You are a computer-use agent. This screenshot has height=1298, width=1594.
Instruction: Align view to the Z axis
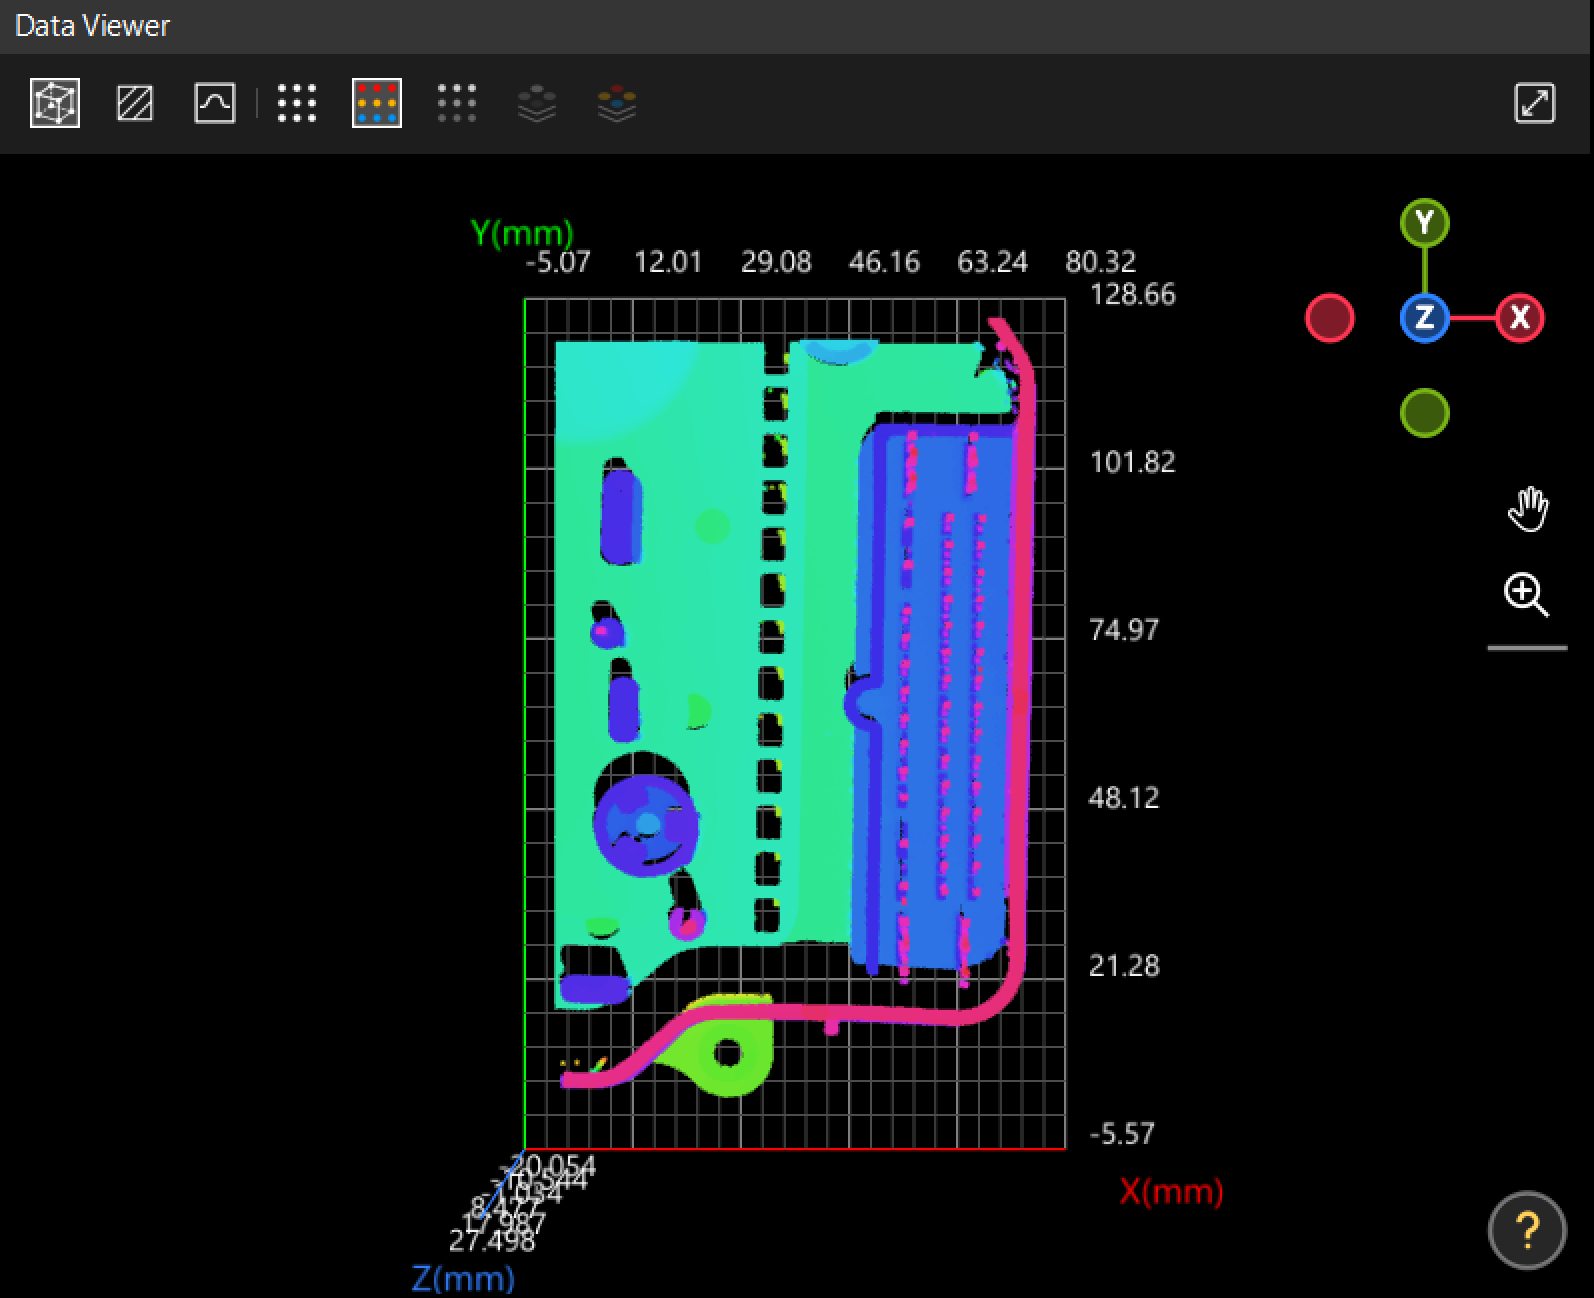(x=1425, y=318)
